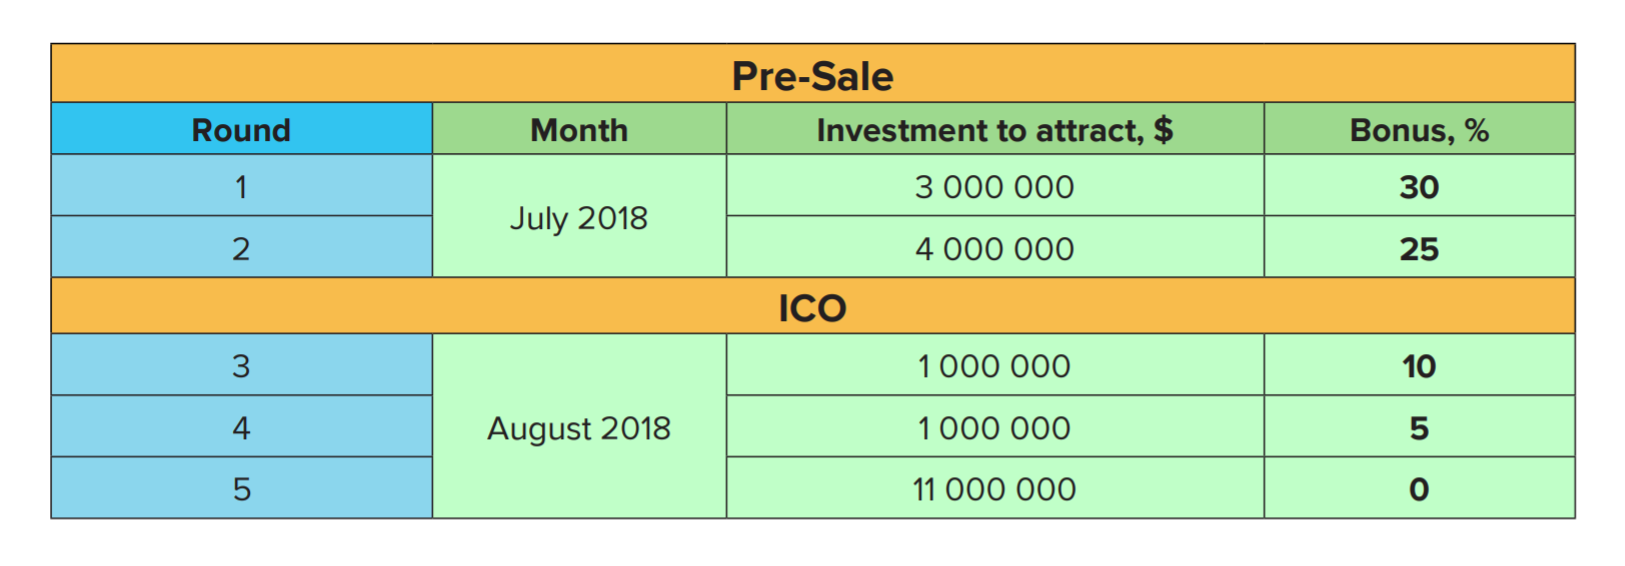This screenshot has height=566, width=1625.
Task: Click the Round 3 cell
Action: [242, 365]
